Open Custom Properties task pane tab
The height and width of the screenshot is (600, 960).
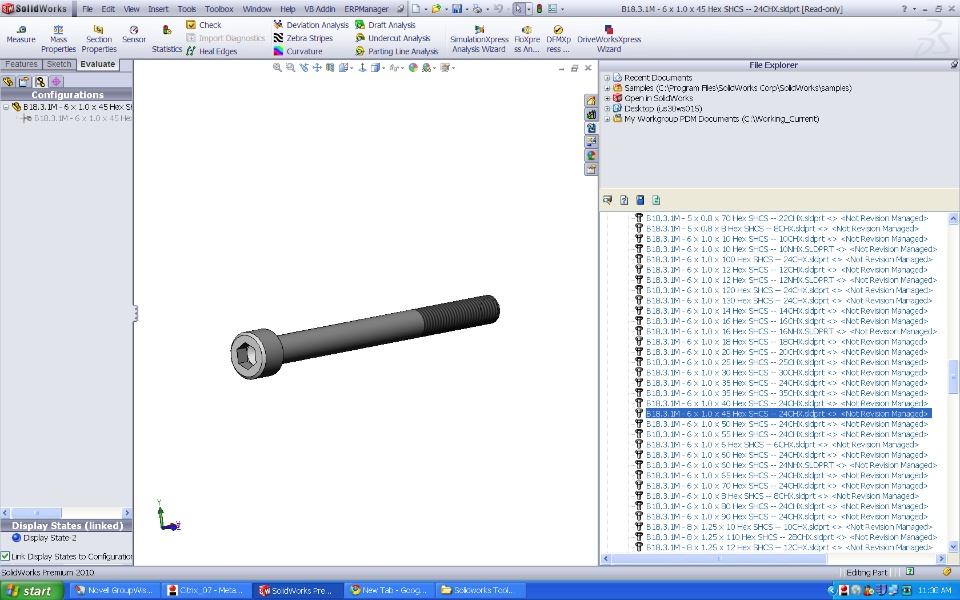[x=591, y=168]
